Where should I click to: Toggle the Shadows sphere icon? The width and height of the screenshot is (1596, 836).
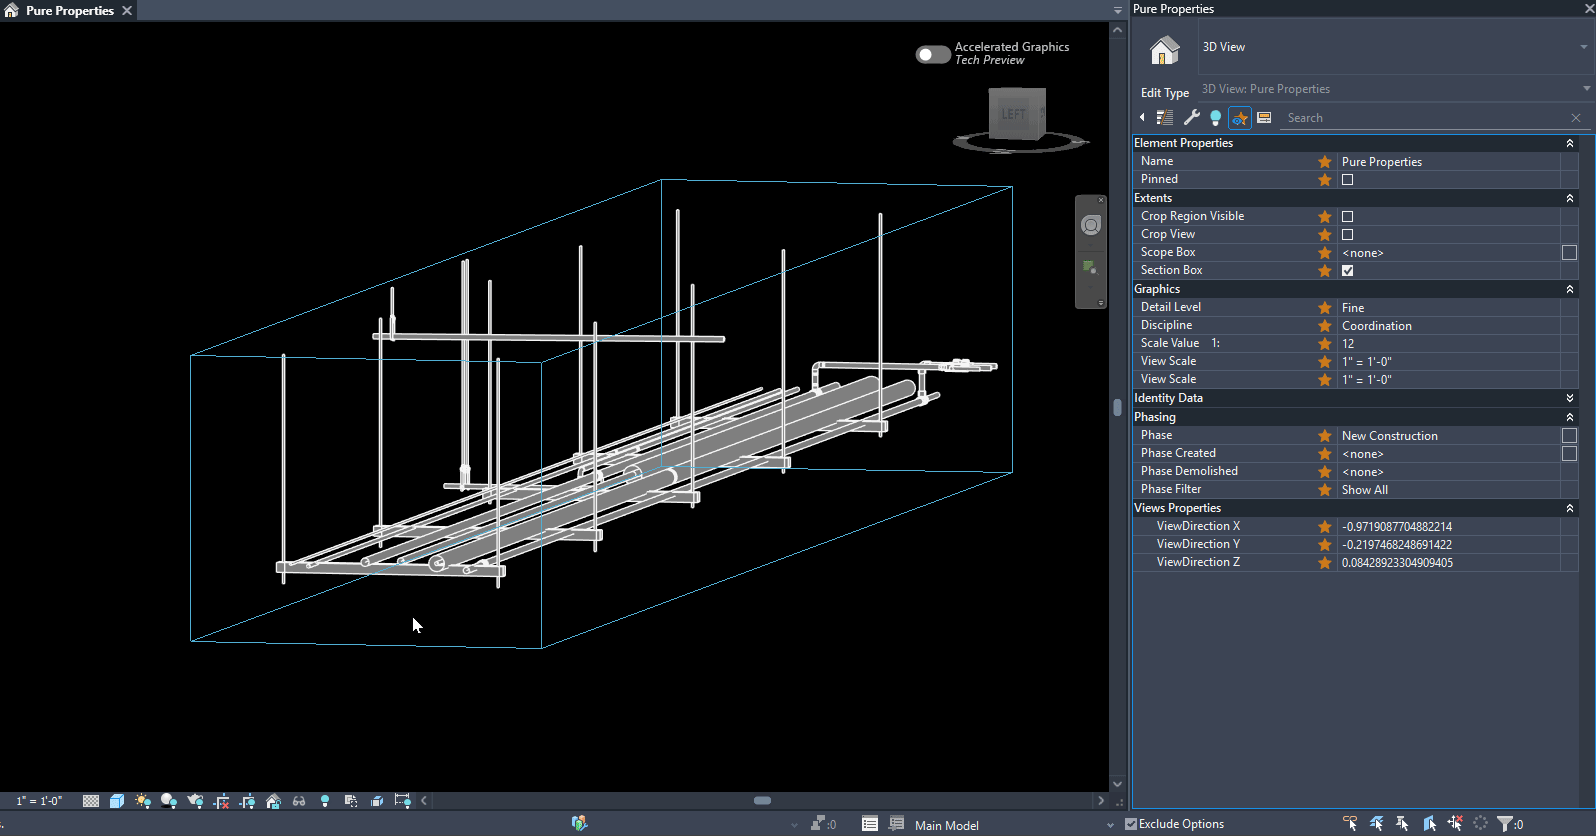point(169,801)
